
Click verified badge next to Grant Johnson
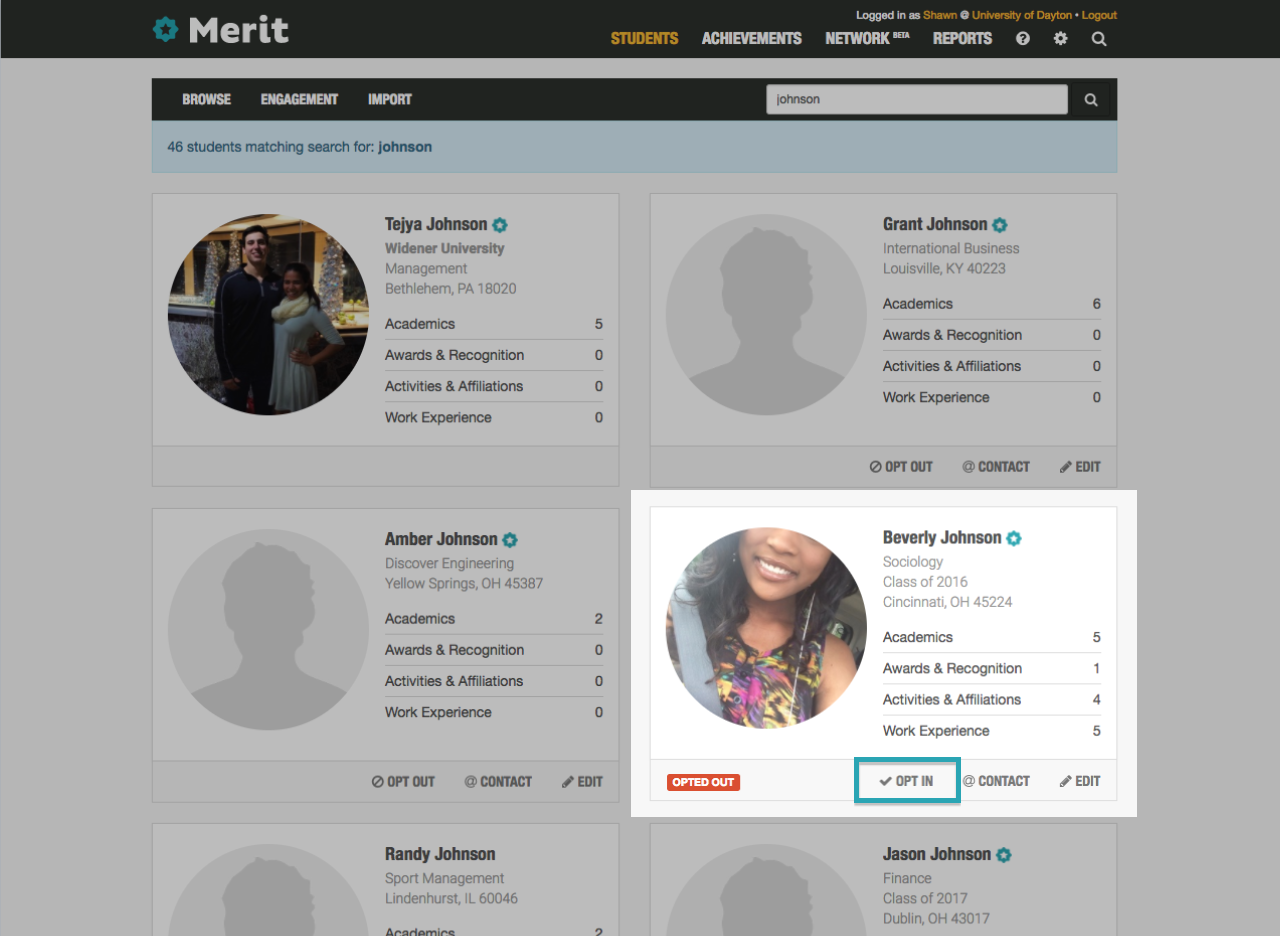tap(999, 225)
